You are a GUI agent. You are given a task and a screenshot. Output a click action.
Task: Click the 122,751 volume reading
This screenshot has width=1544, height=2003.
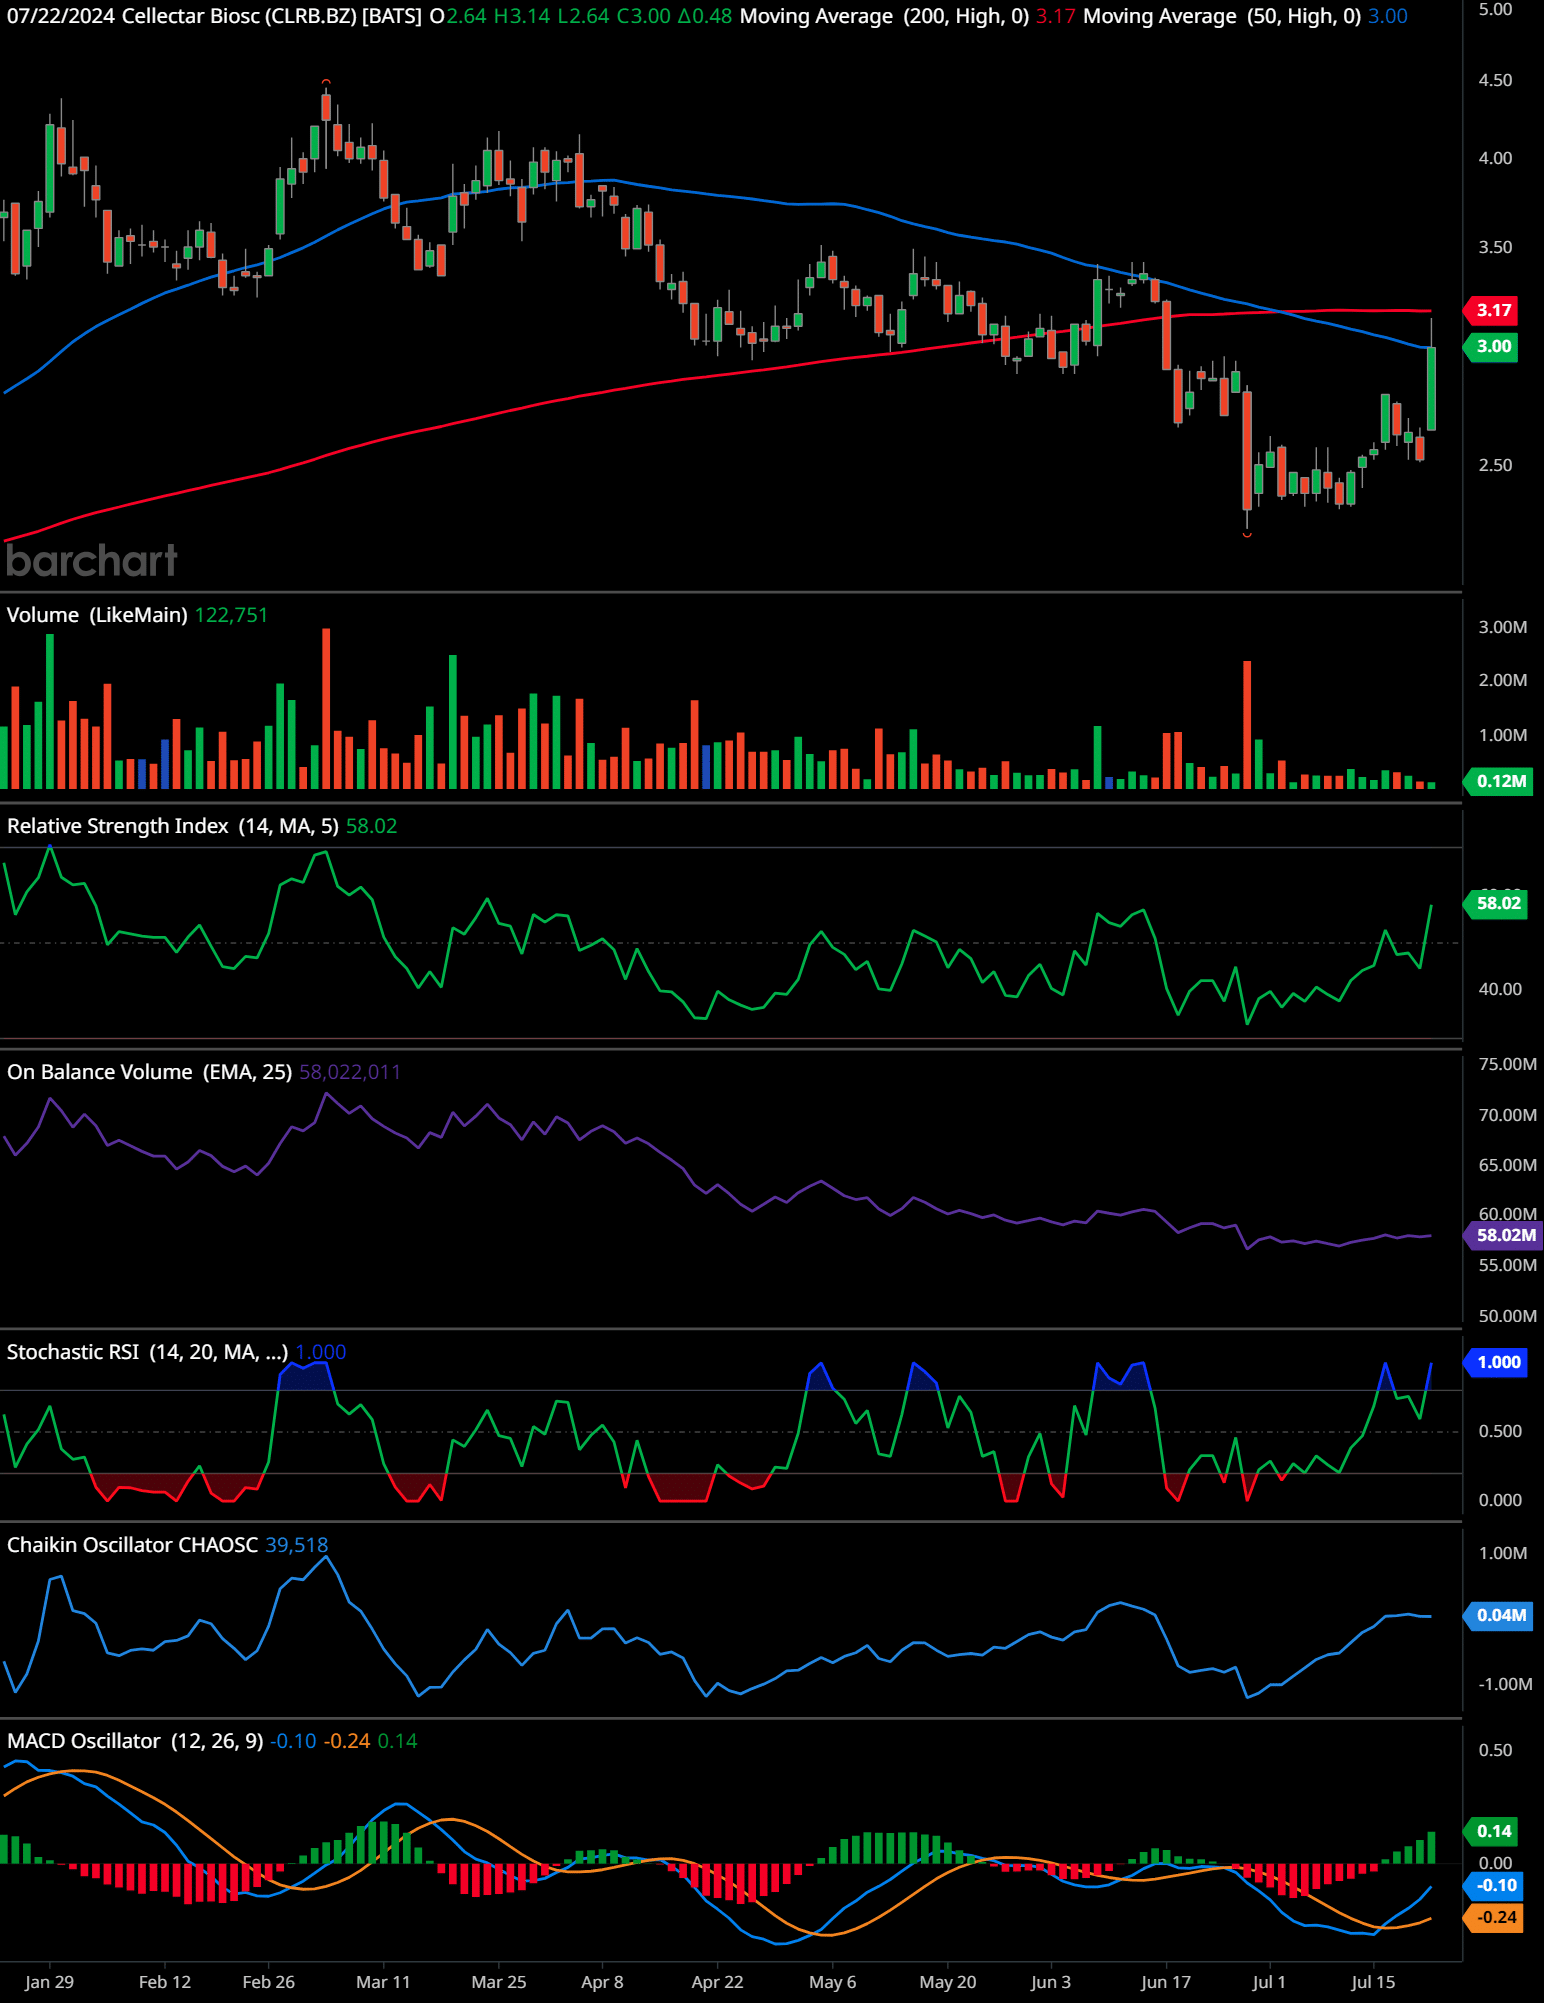point(231,615)
